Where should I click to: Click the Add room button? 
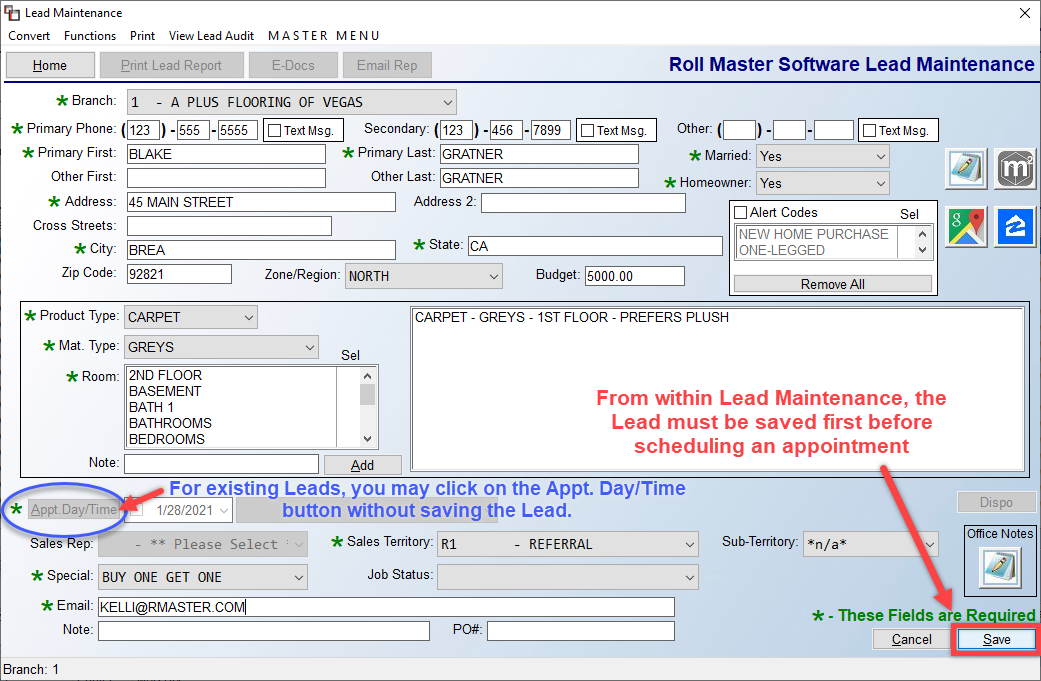pyautogui.click(x=362, y=465)
